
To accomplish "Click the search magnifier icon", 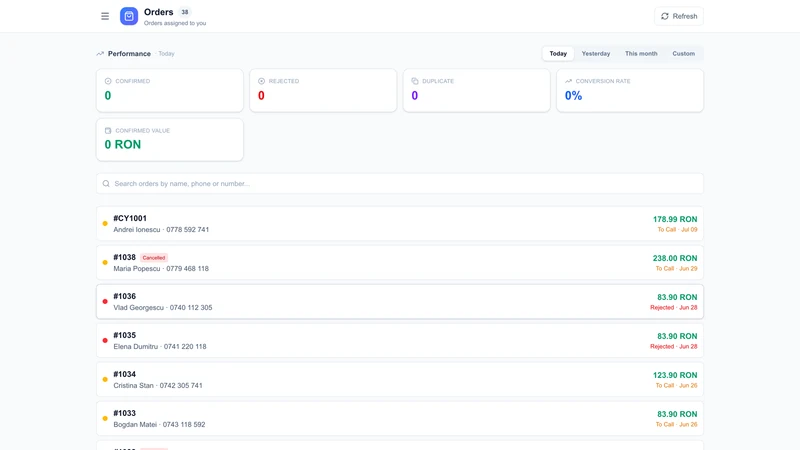I will [106, 184].
